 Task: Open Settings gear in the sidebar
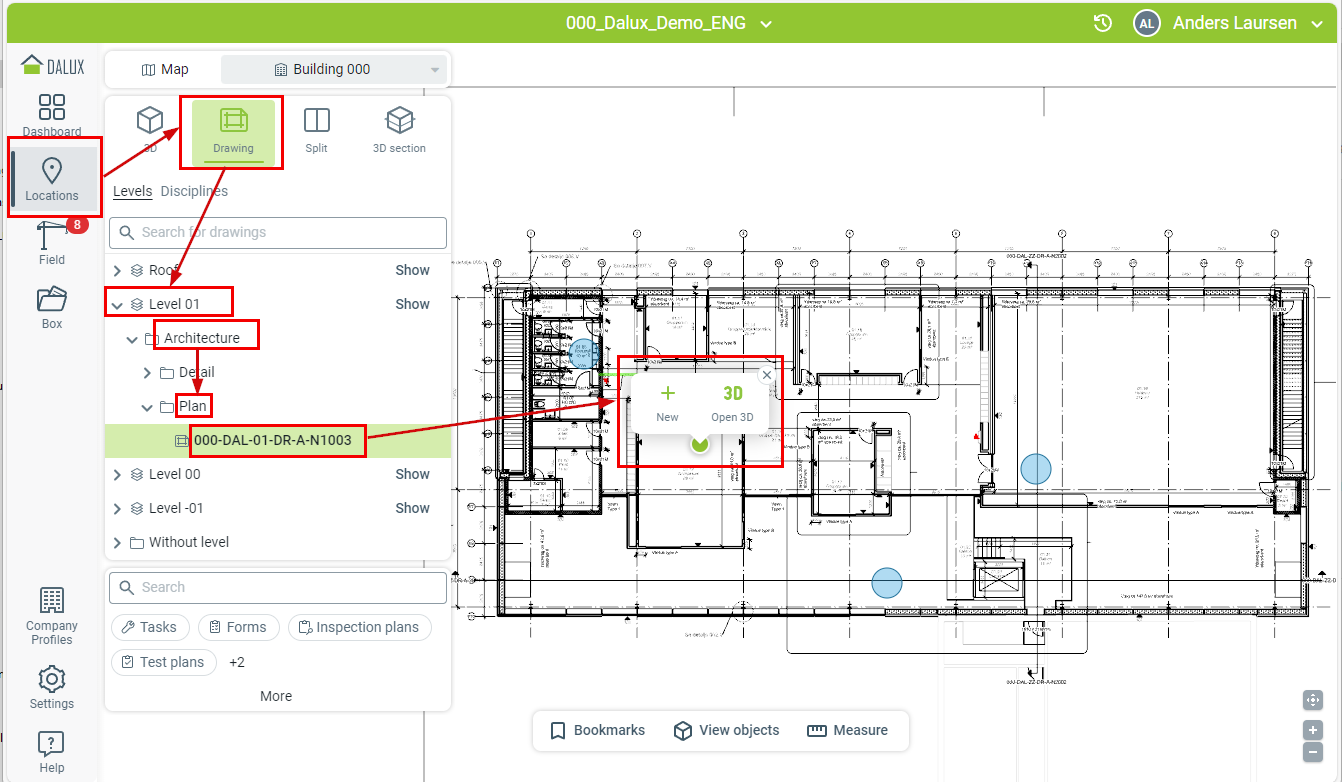coord(52,687)
